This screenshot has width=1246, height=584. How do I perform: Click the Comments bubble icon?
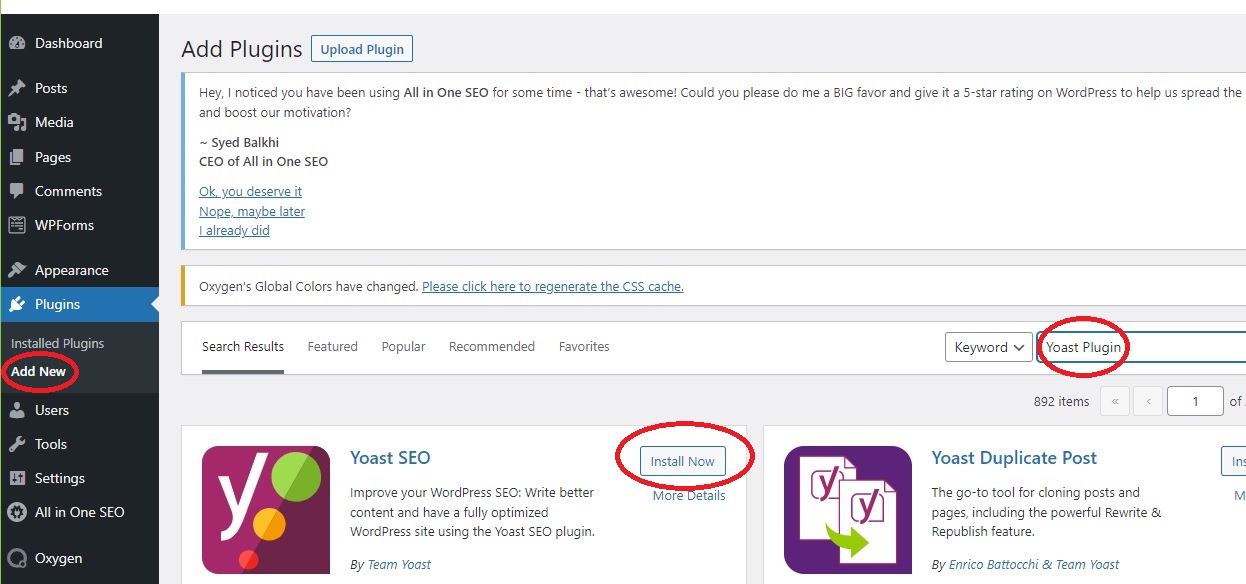click(x=17, y=191)
